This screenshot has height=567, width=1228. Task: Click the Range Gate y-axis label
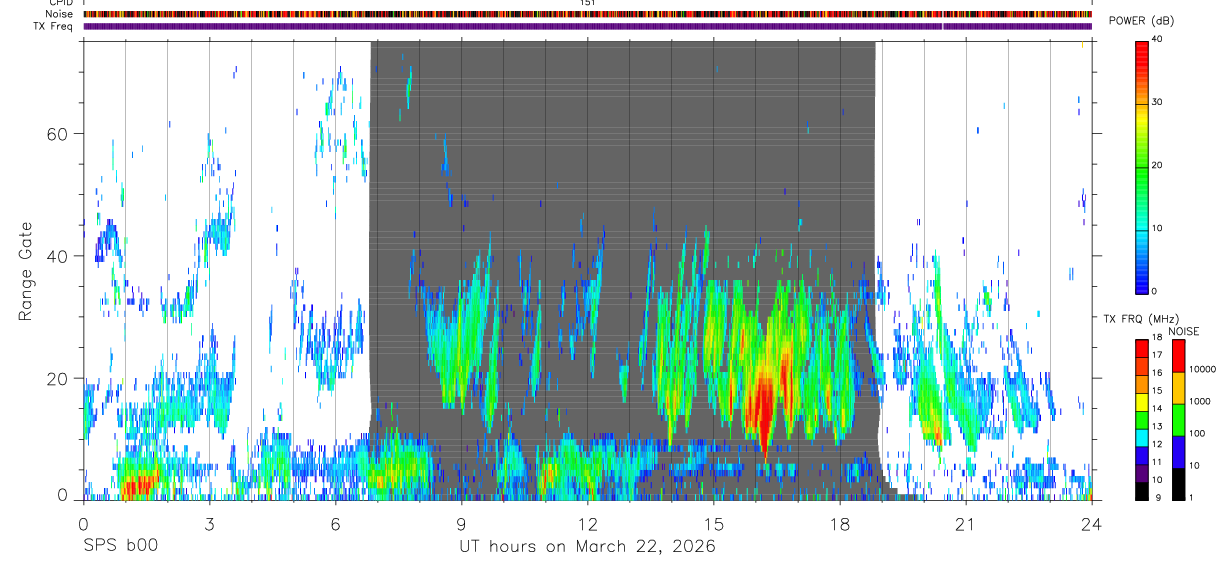tap(26, 272)
